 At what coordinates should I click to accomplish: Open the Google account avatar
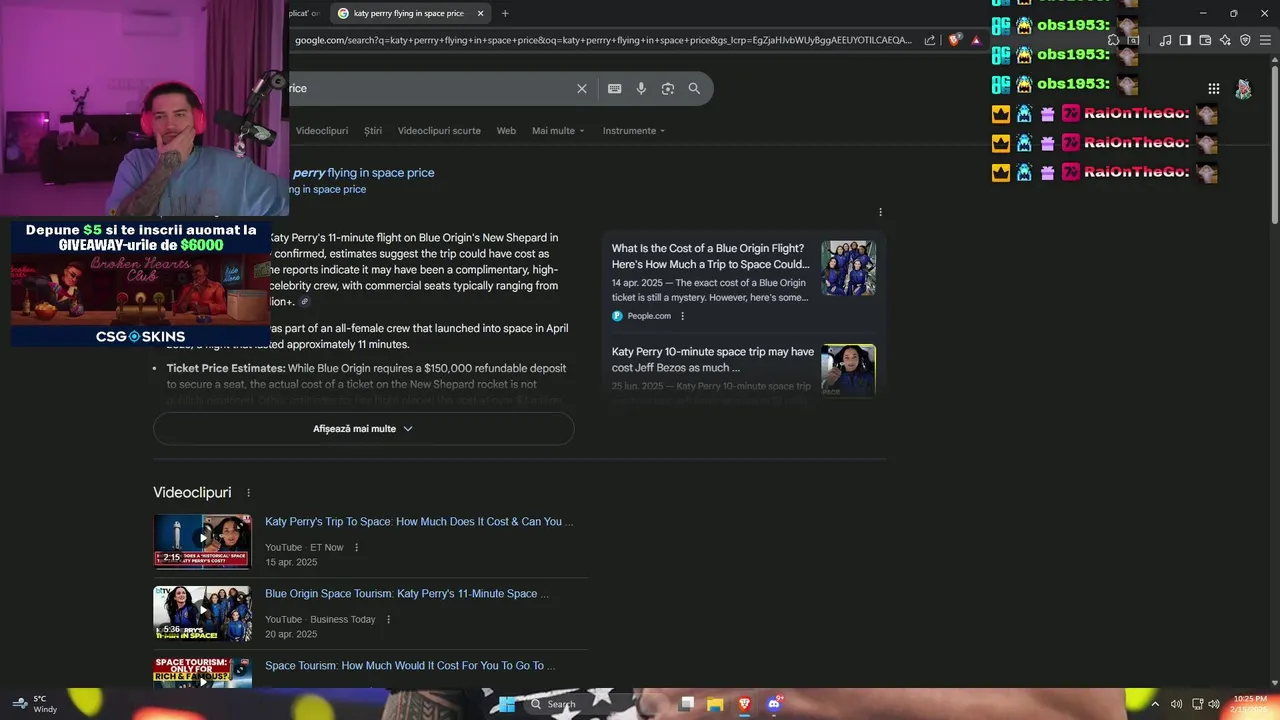1243,88
